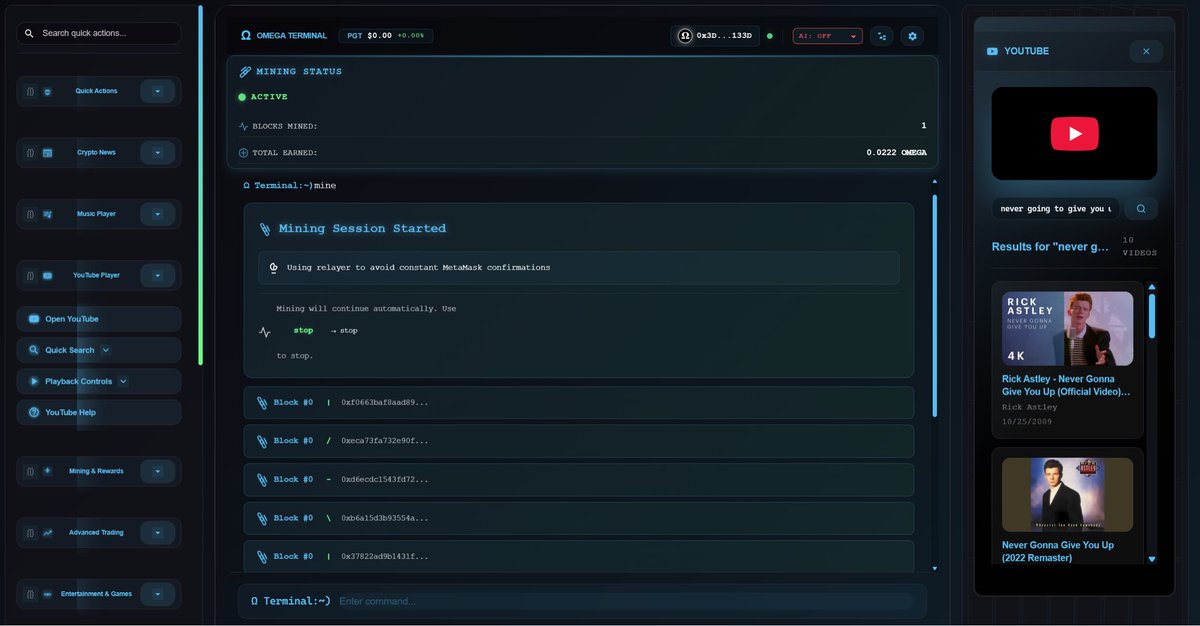Expand the Mining & Rewards section

click(x=157, y=471)
